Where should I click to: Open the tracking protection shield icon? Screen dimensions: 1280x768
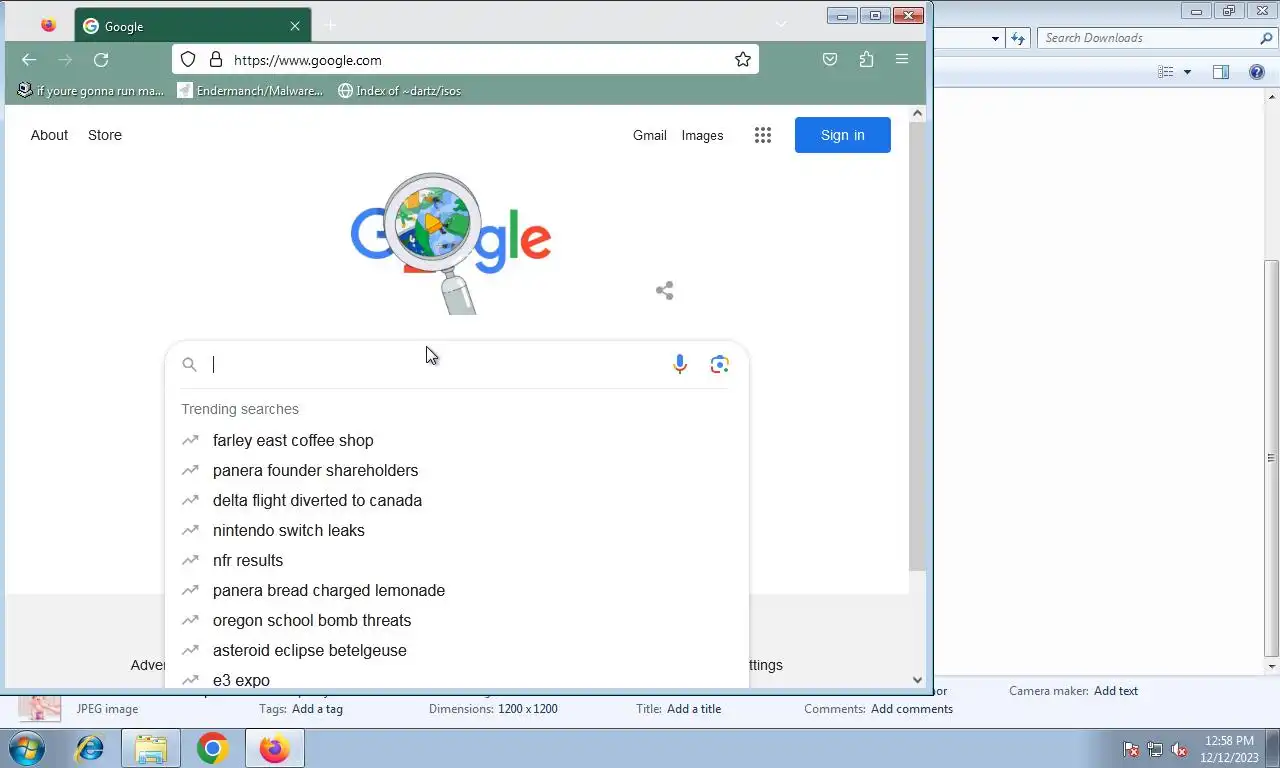[x=188, y=60]
